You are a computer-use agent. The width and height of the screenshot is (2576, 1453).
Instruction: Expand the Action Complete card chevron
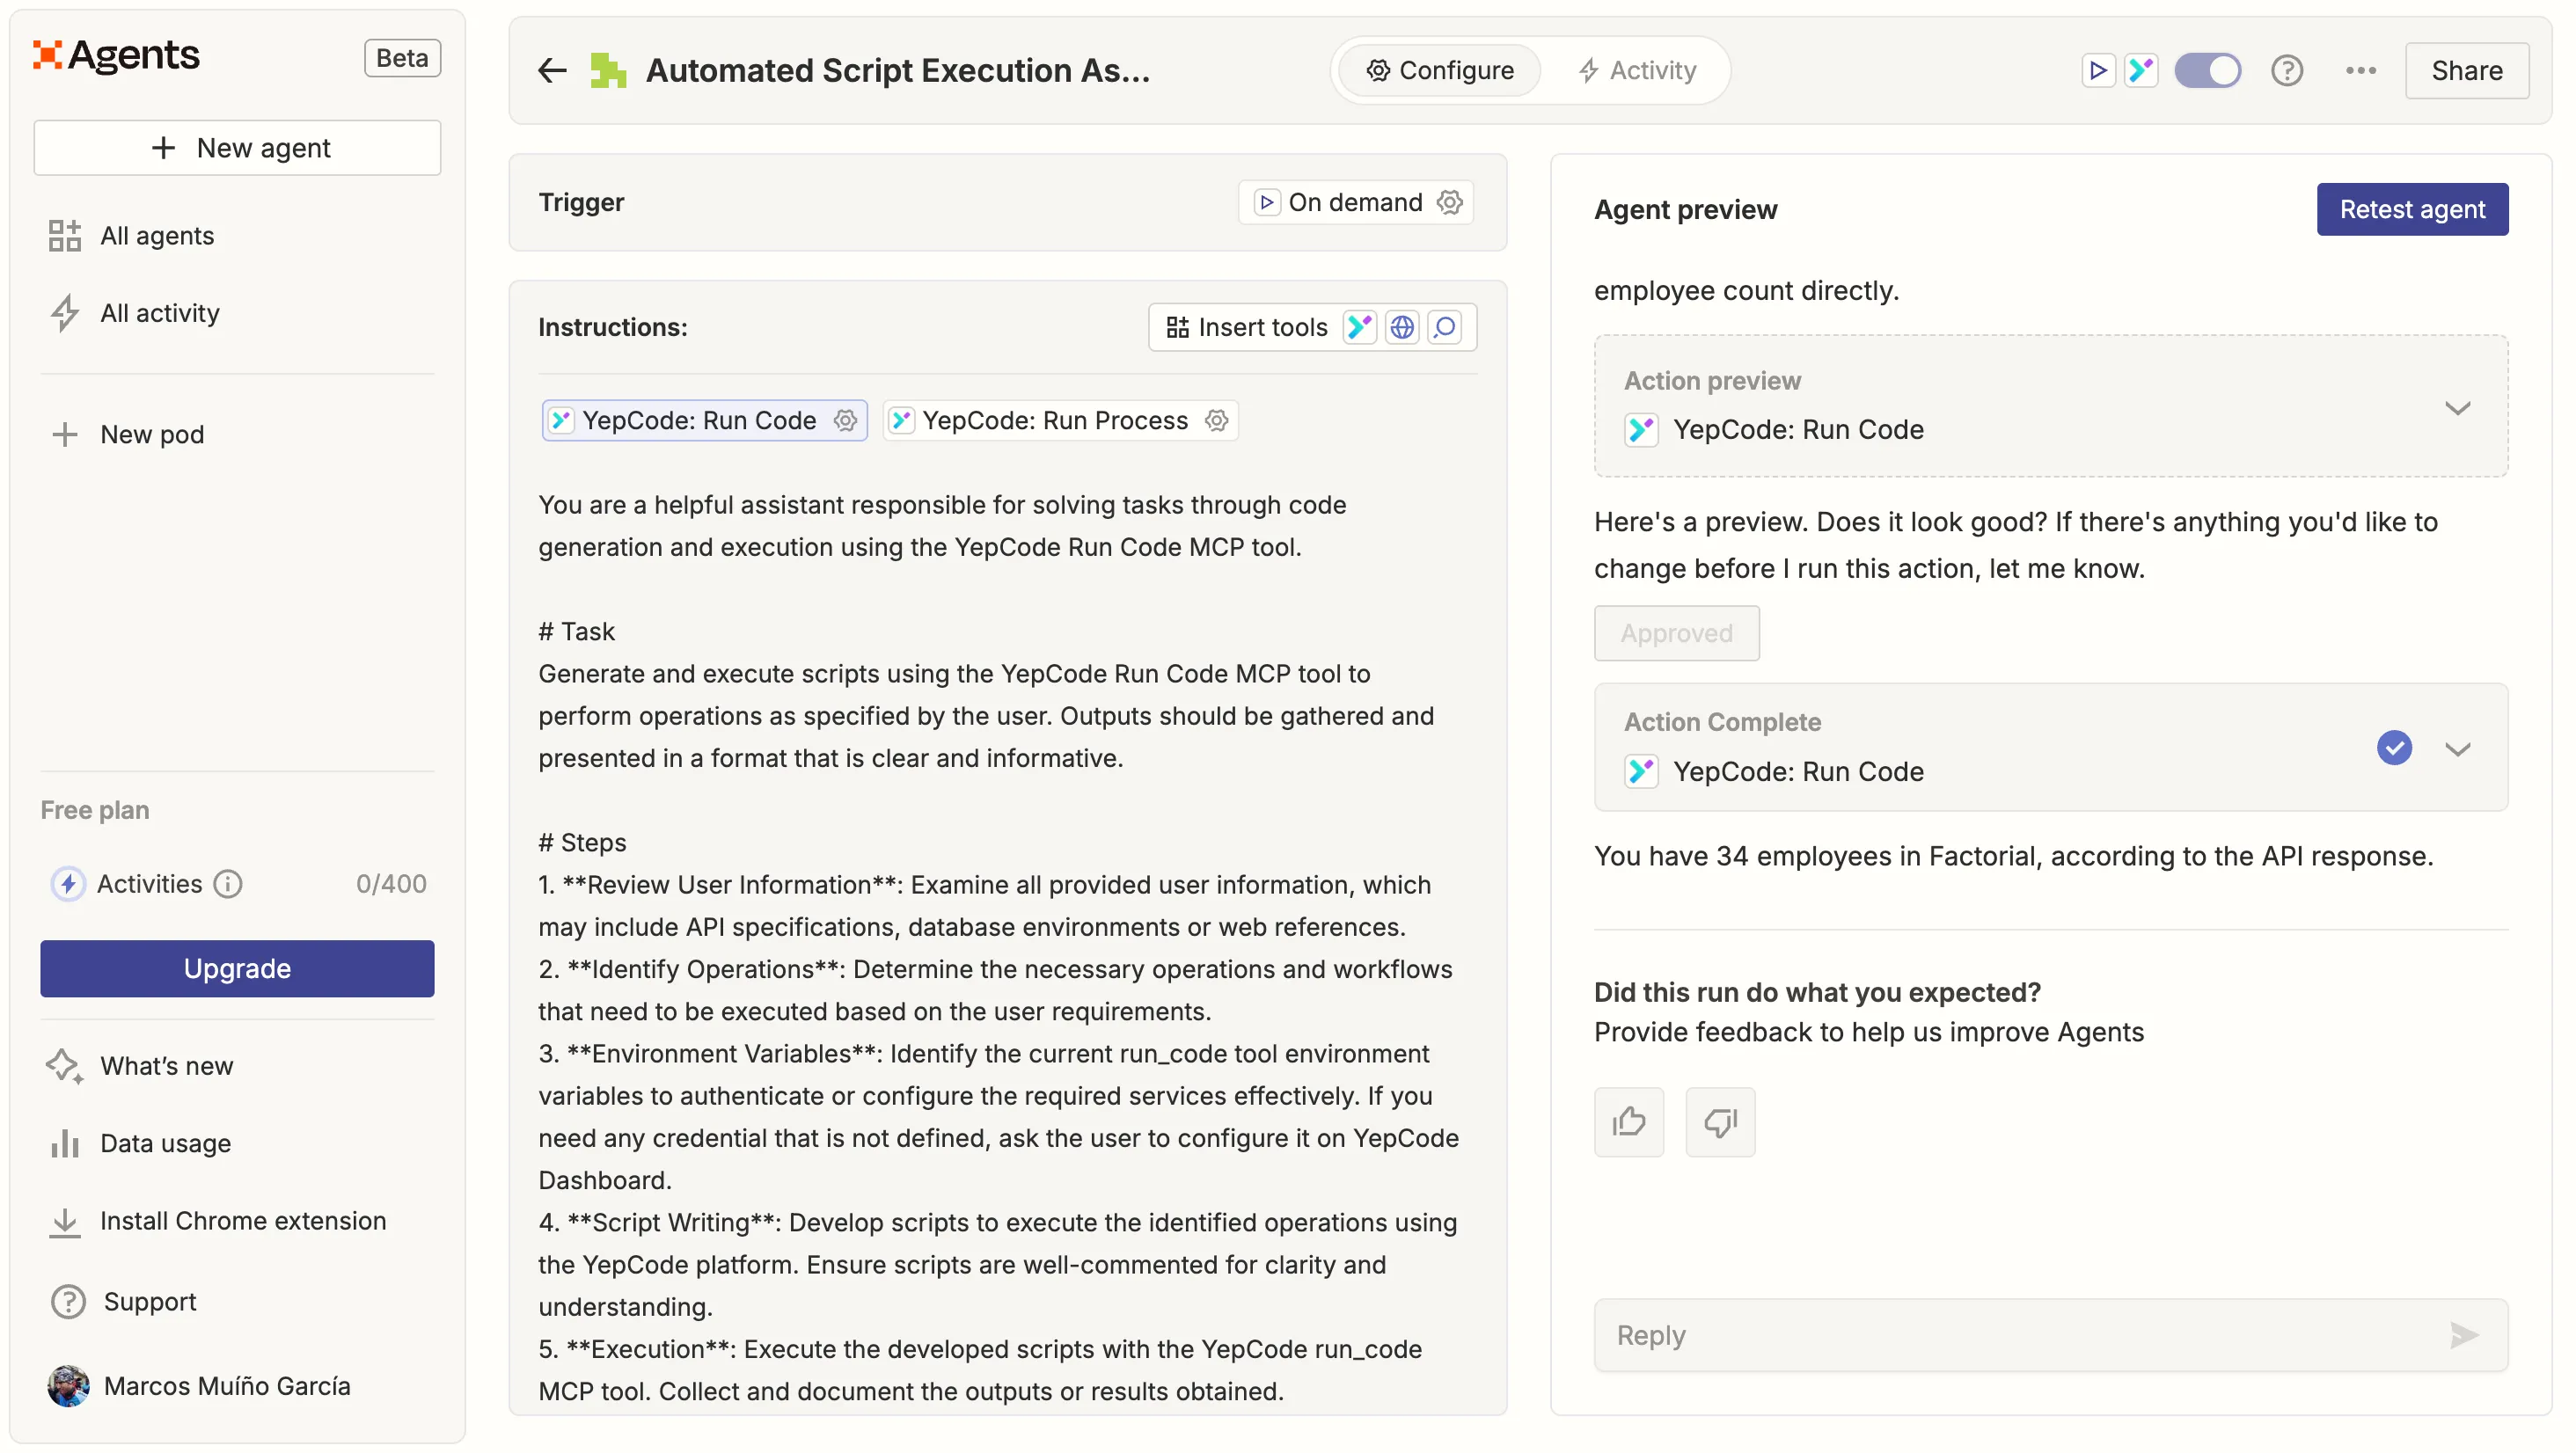2457,748
